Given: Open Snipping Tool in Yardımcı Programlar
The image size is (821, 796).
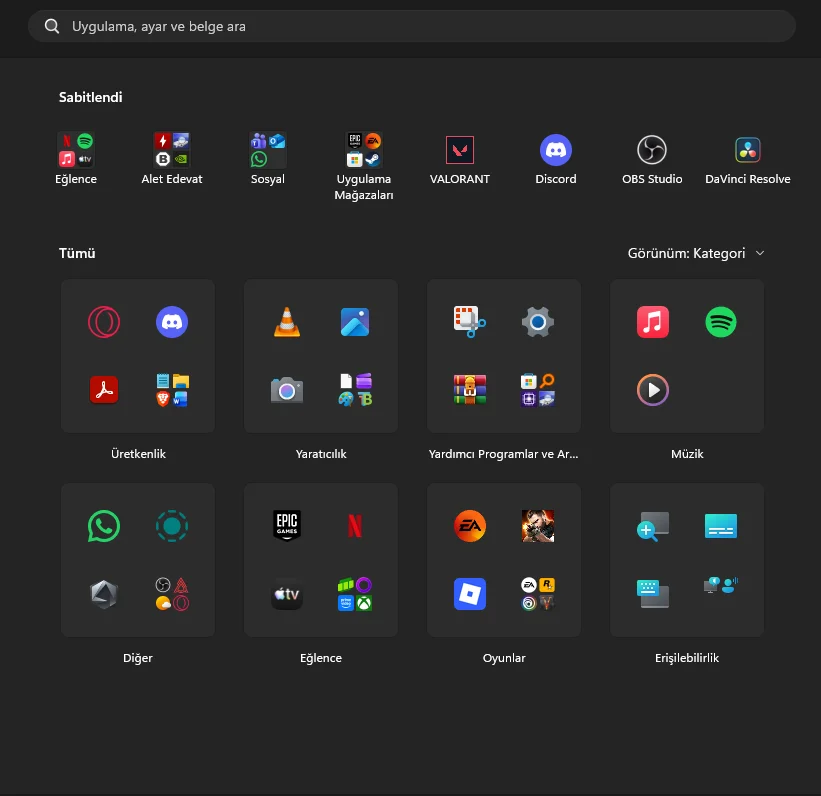Looking at the screenshot, I should click(x=470, y=322).
